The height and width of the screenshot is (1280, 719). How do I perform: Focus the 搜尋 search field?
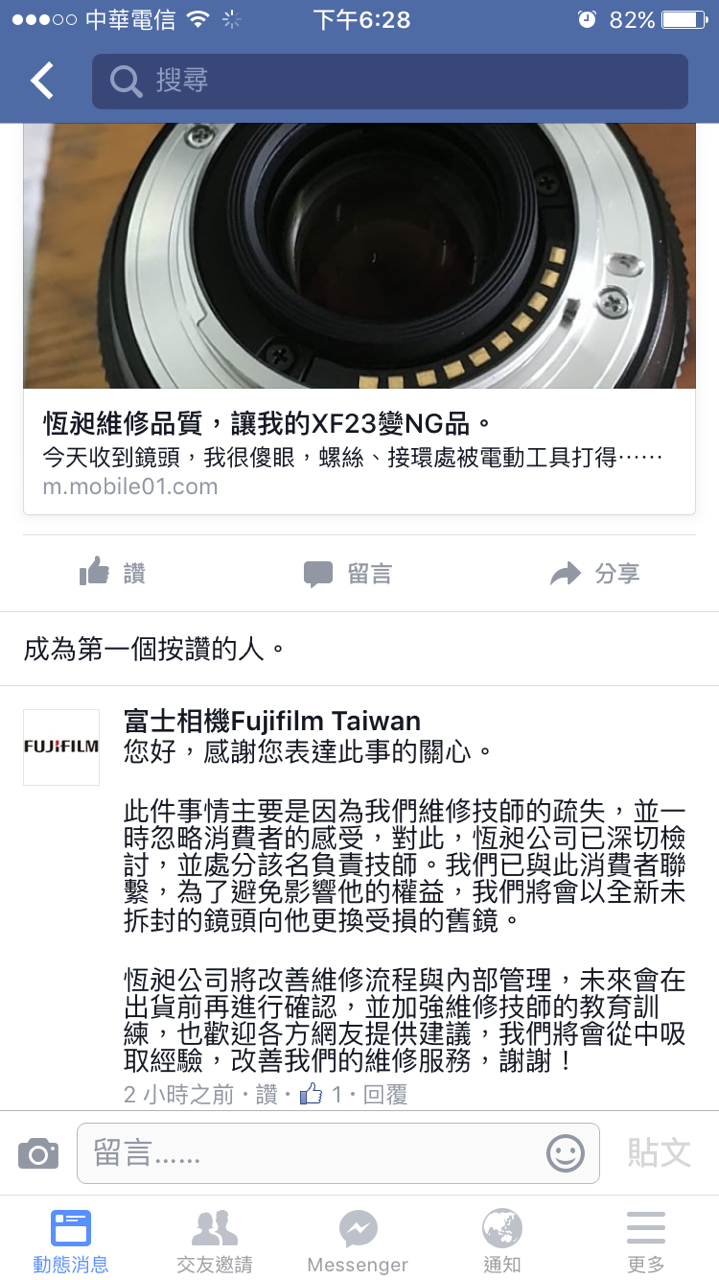[390, 81]
